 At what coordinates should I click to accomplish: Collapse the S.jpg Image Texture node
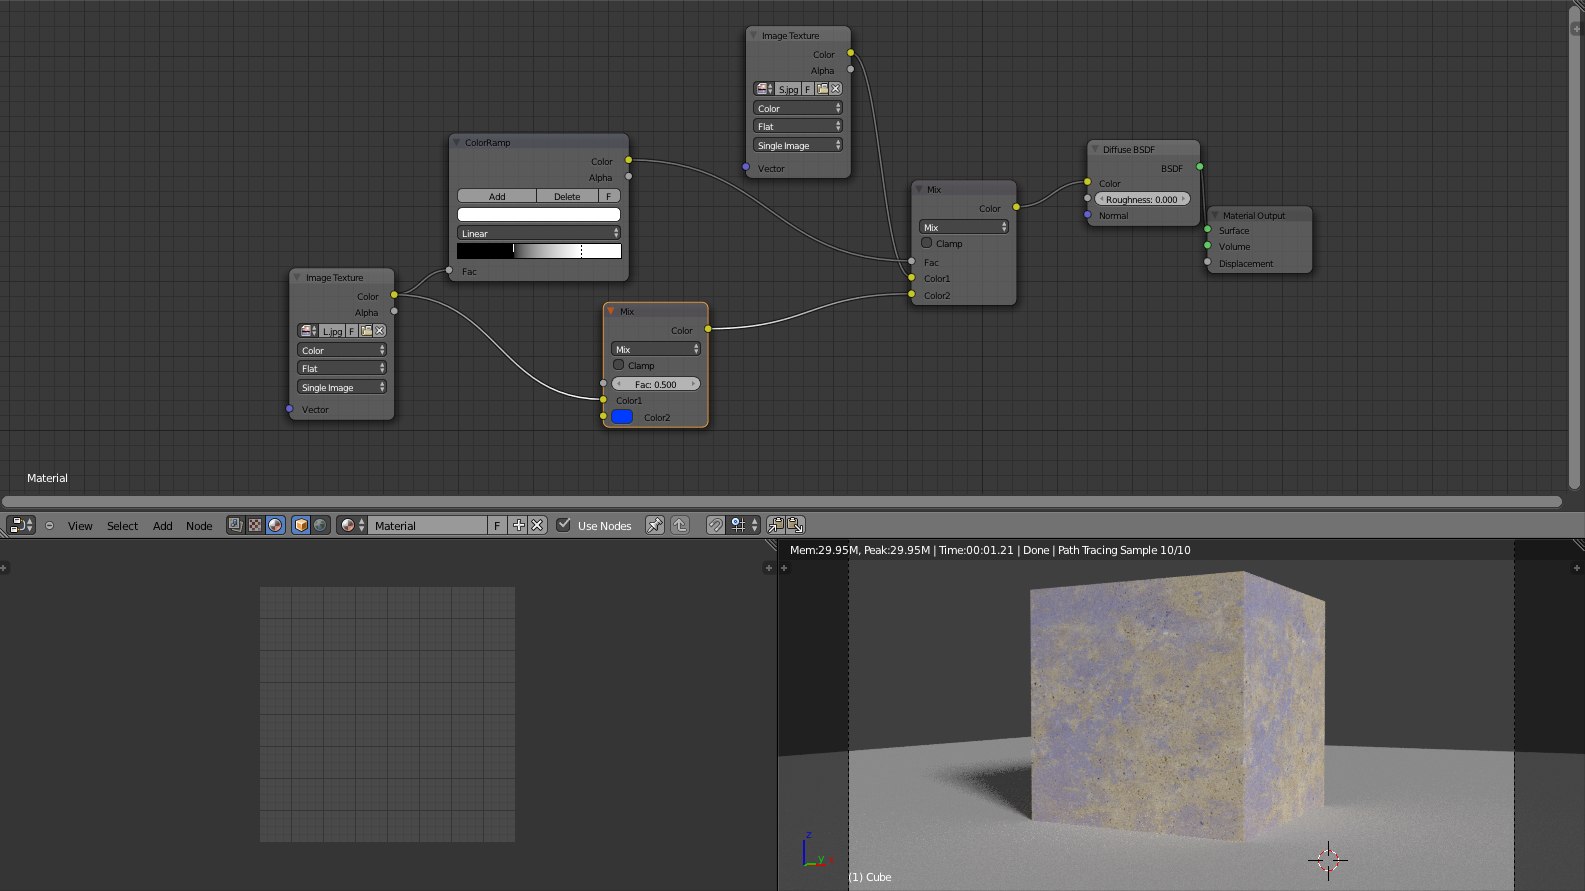pos(753,35)
